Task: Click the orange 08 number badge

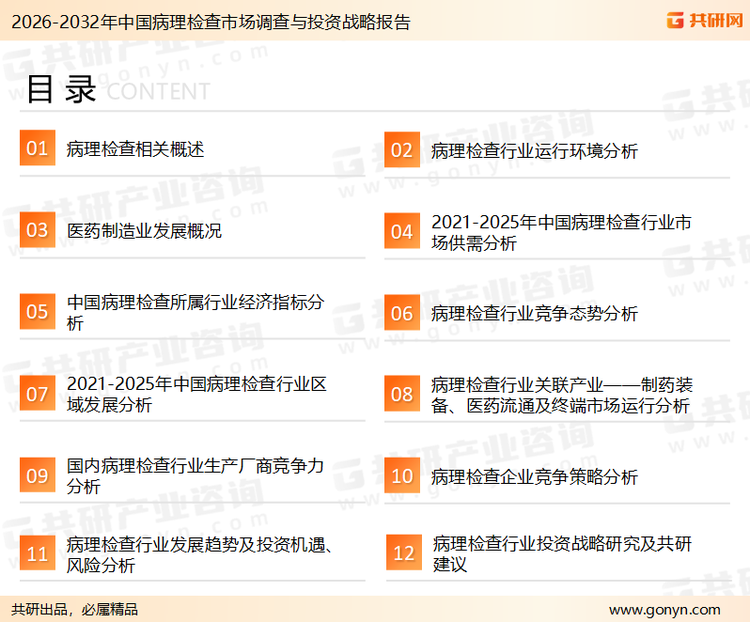Action: click(x=402, y=394)
